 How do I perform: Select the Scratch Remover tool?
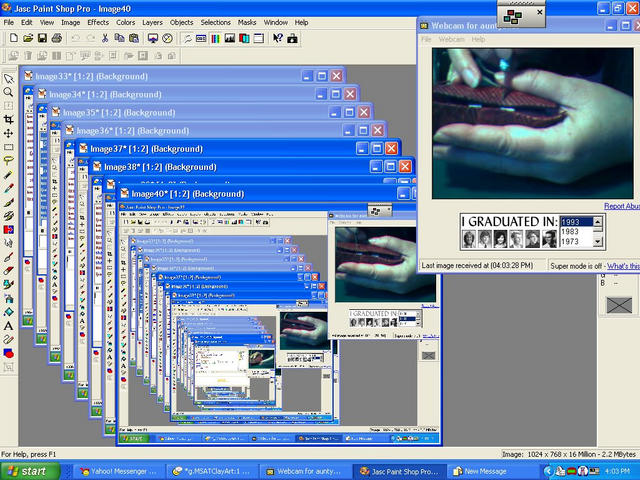8,257
